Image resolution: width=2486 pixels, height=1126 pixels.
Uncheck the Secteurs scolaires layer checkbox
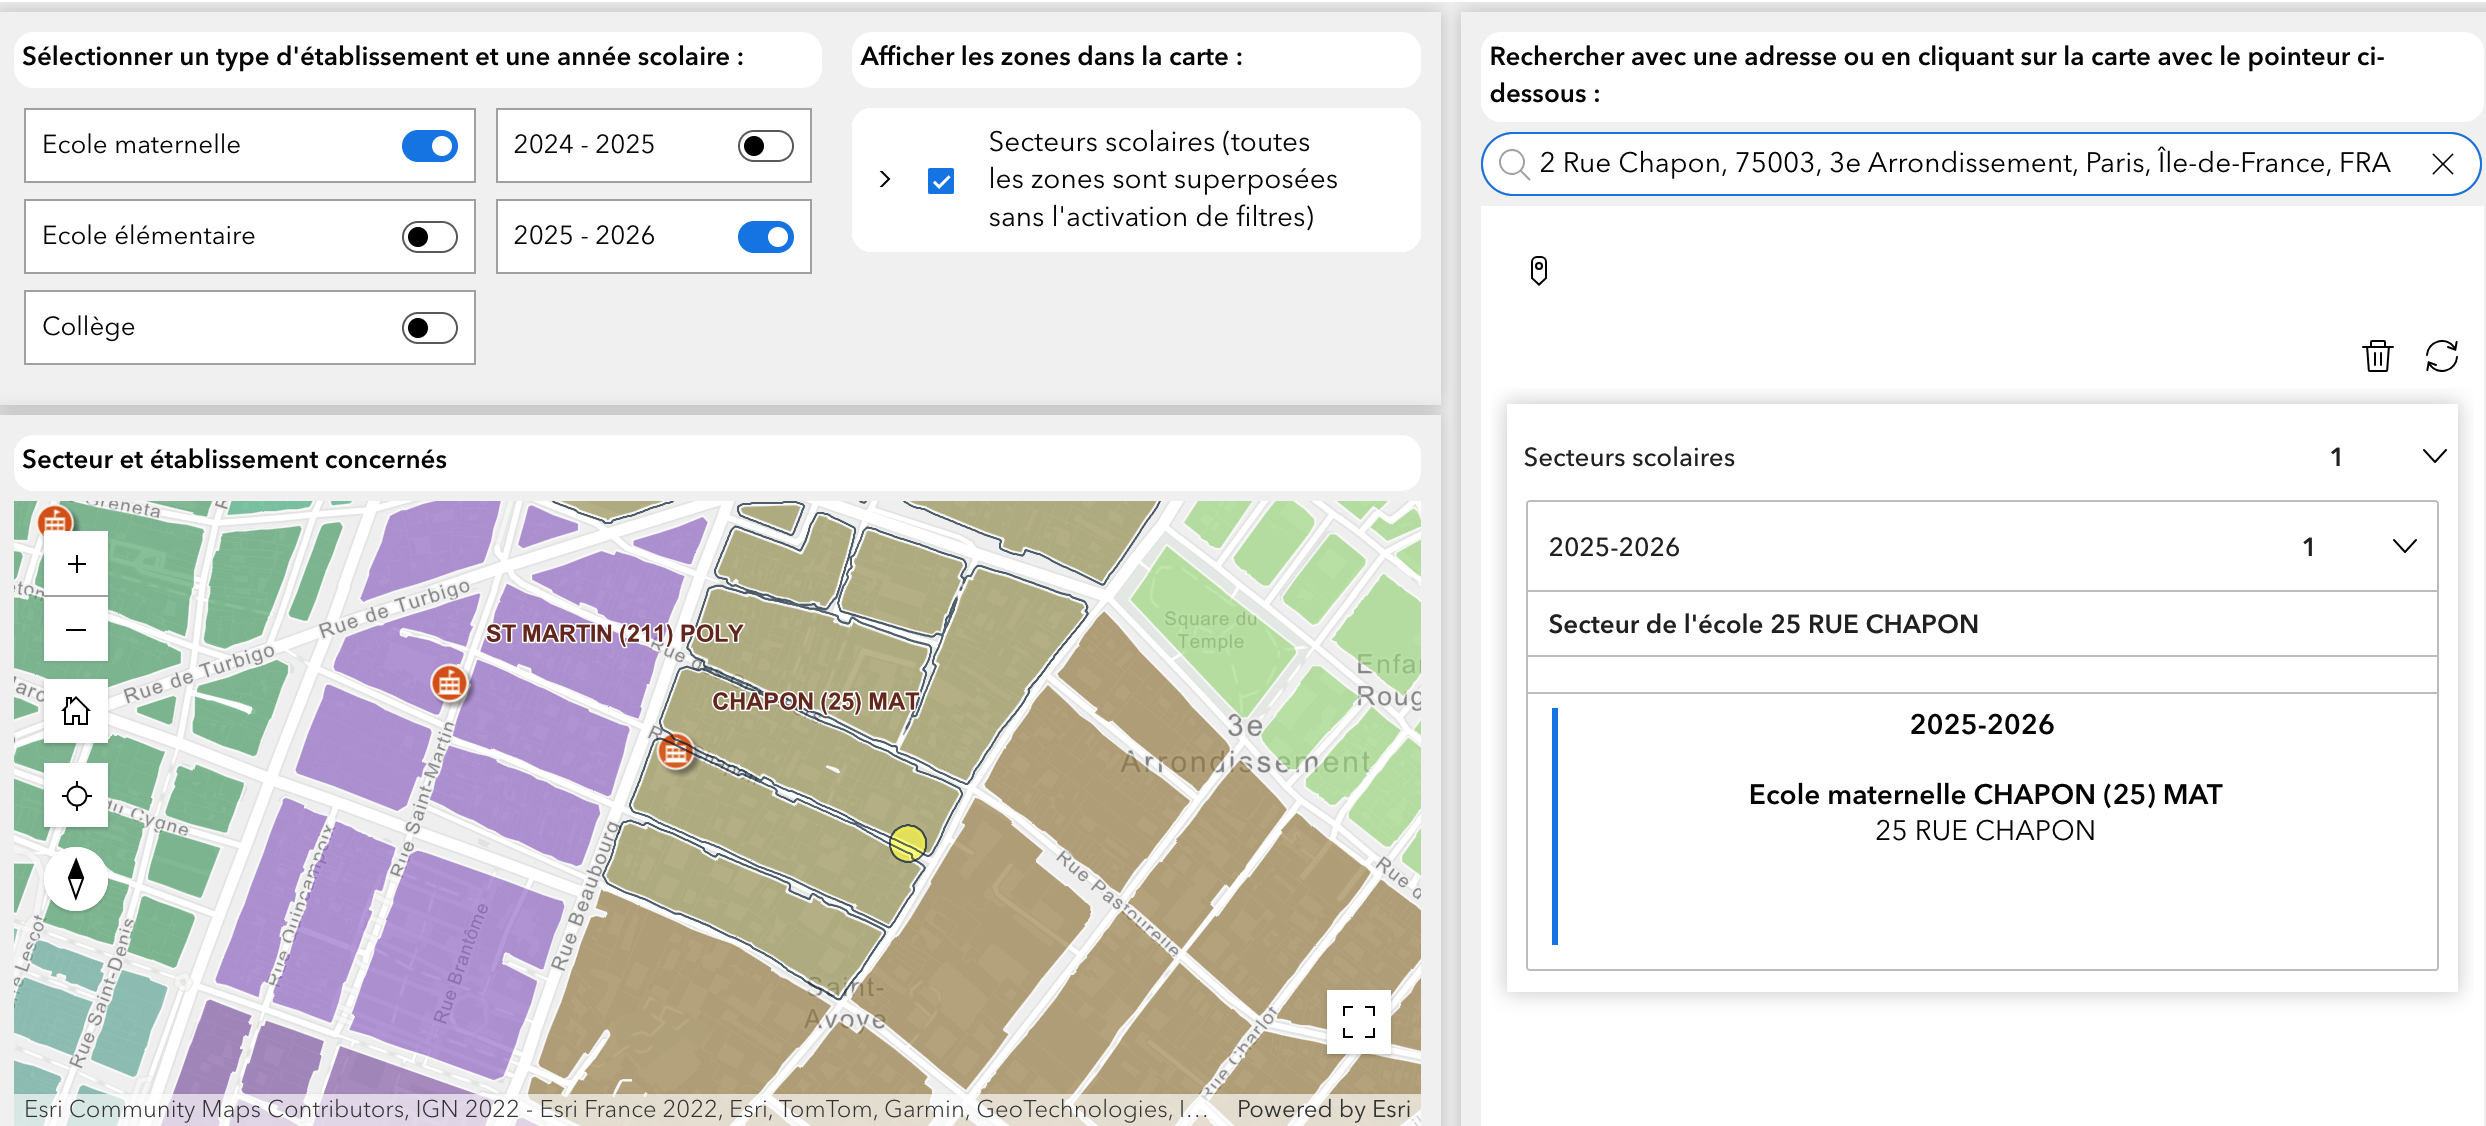tap(941, 181)
